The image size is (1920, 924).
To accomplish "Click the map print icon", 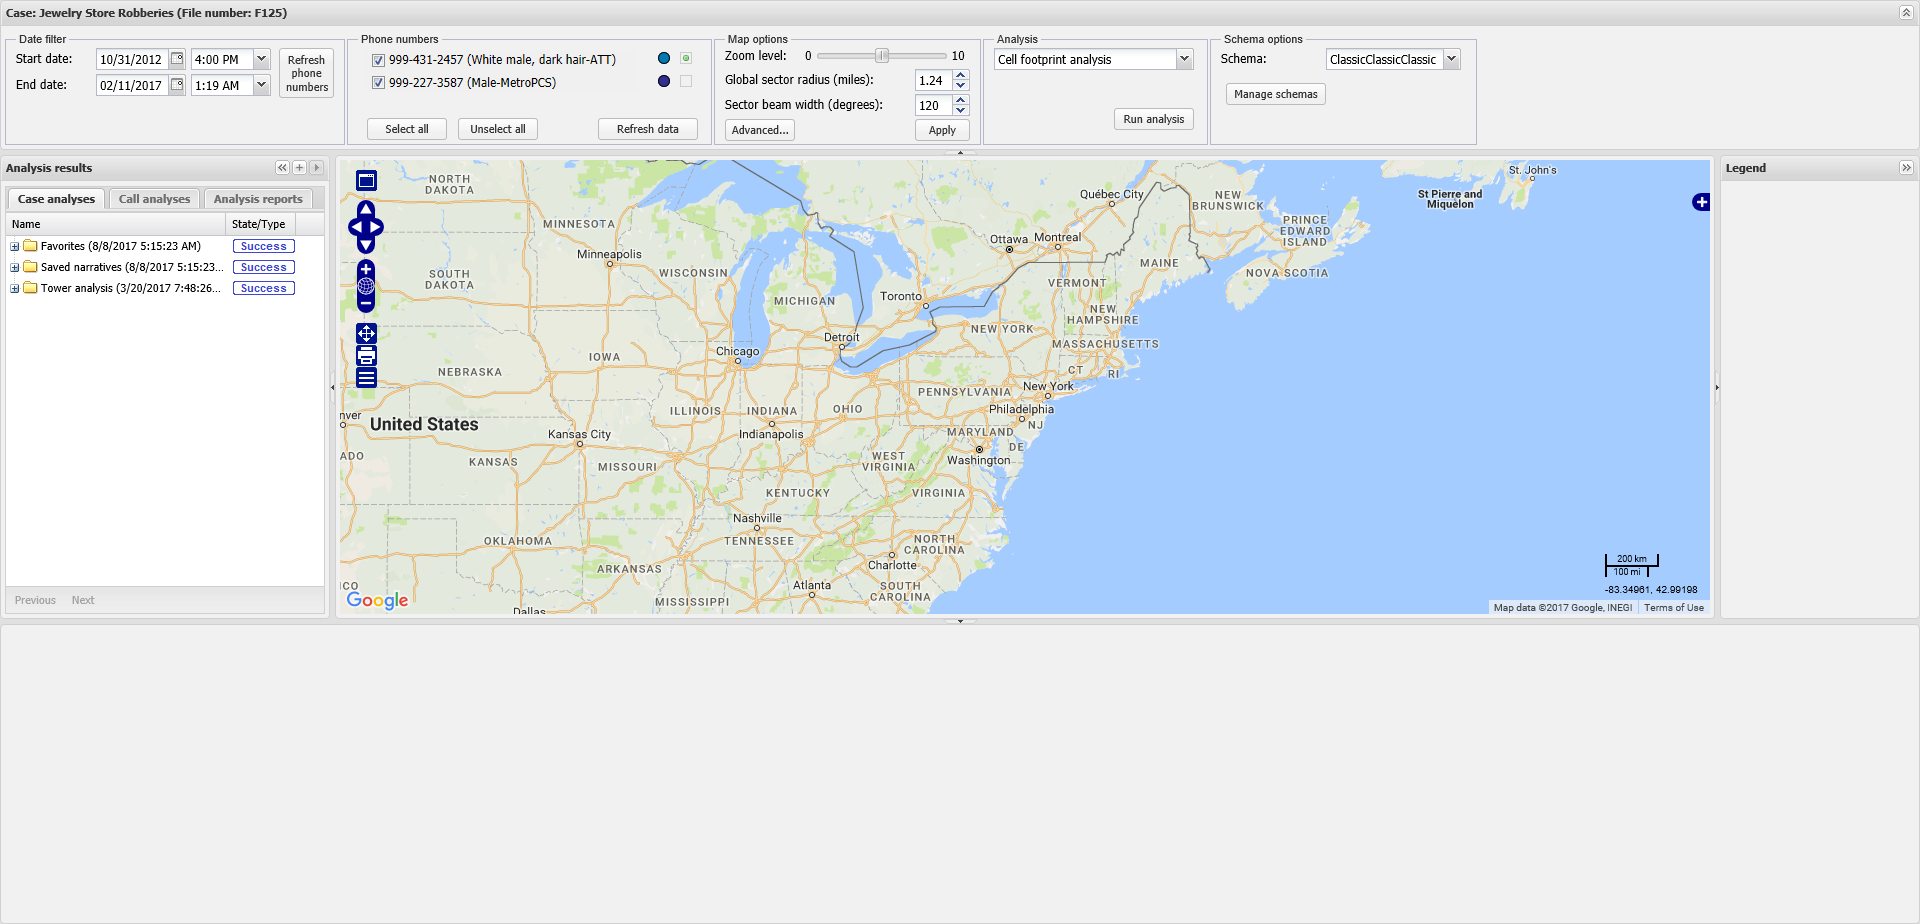I will (366, 356).
